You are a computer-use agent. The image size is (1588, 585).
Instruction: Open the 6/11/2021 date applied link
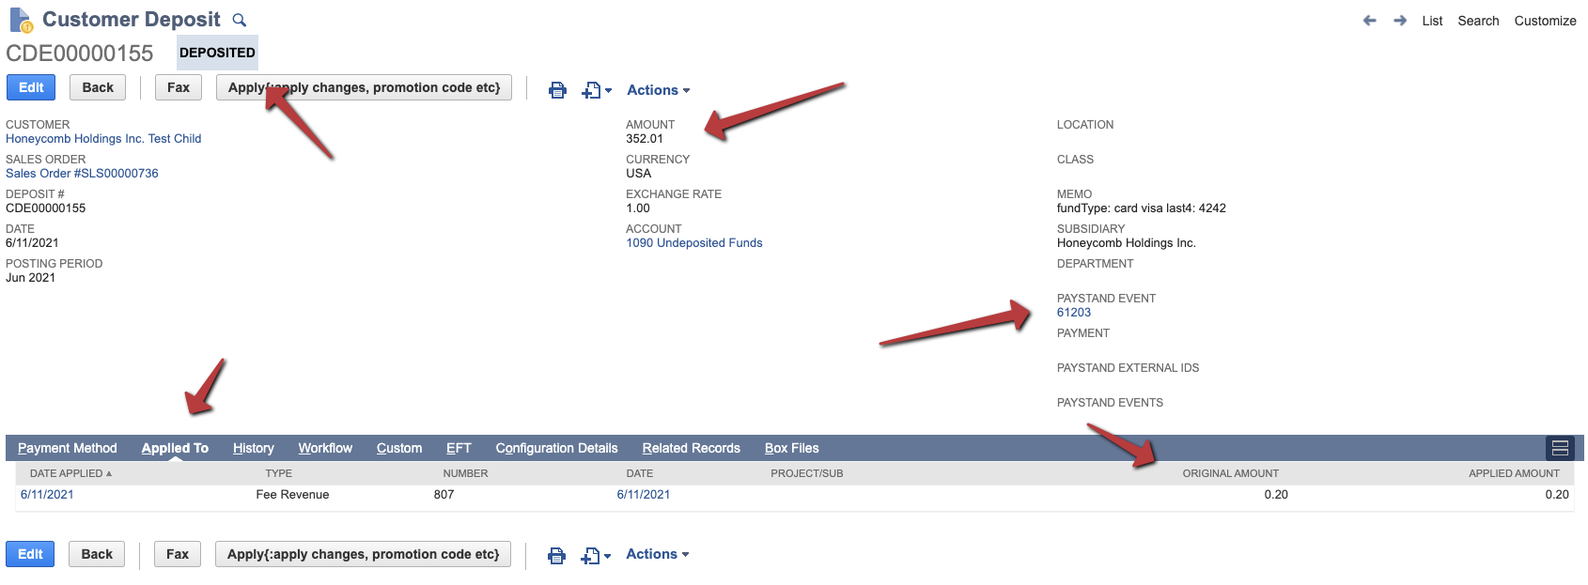click(47, 494)
